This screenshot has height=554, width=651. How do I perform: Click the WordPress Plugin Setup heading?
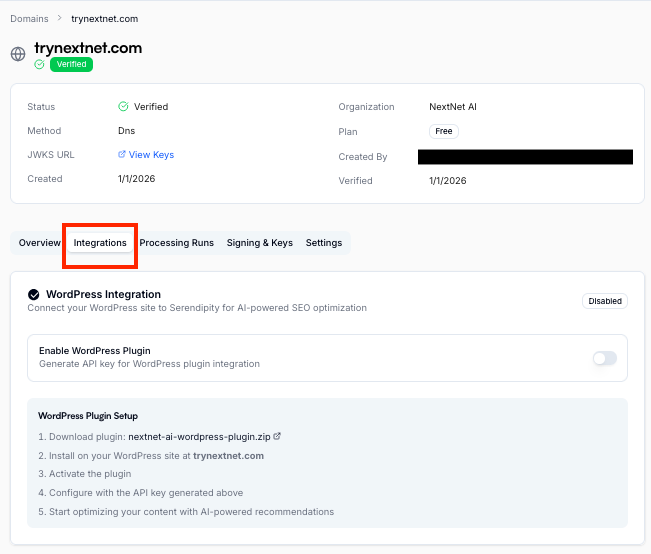point(88,416)
